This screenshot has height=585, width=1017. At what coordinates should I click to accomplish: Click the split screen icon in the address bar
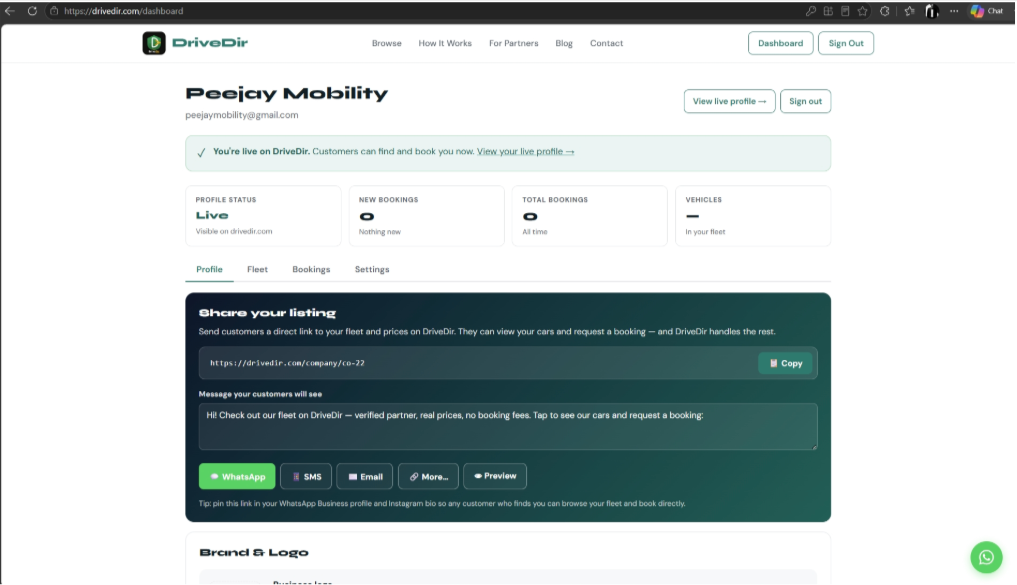point(828,11)
